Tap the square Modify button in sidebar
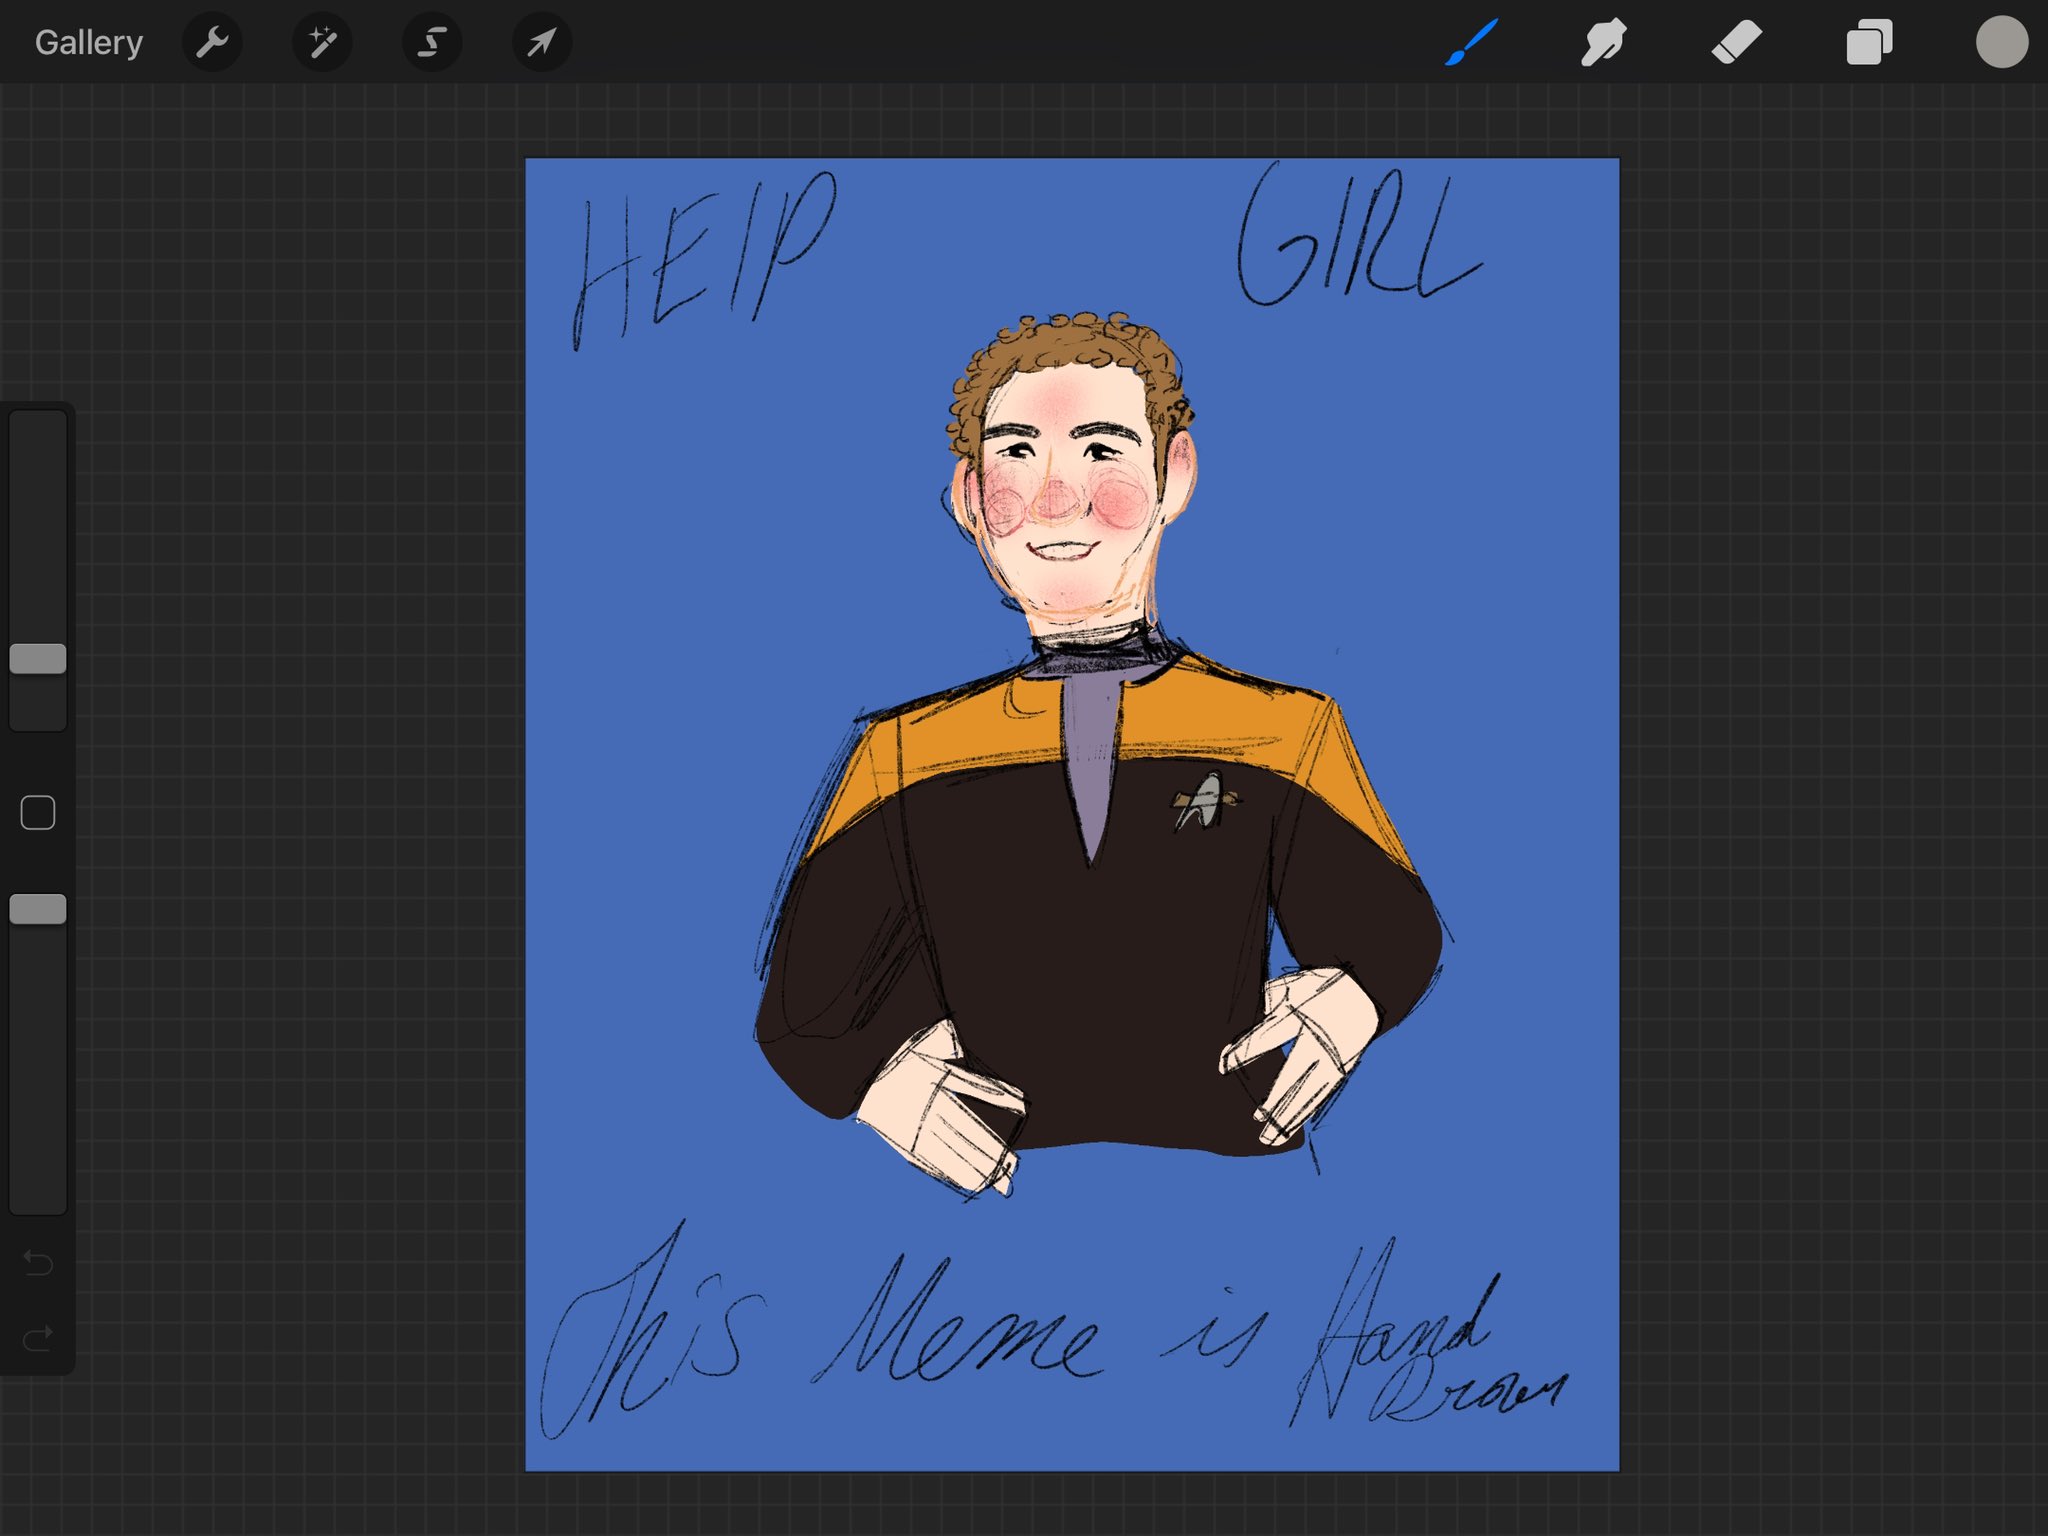Viewport: 2048px width, 1536px height. coord(38,813)
